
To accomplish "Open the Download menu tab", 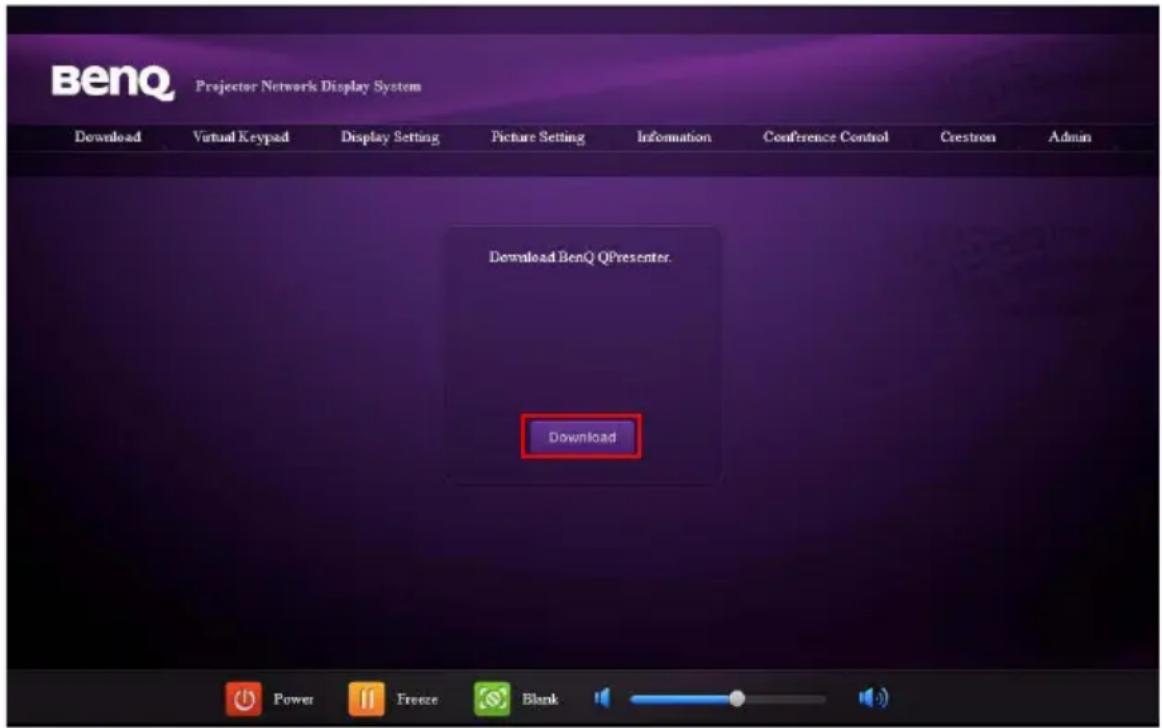I will pos(107,137).
